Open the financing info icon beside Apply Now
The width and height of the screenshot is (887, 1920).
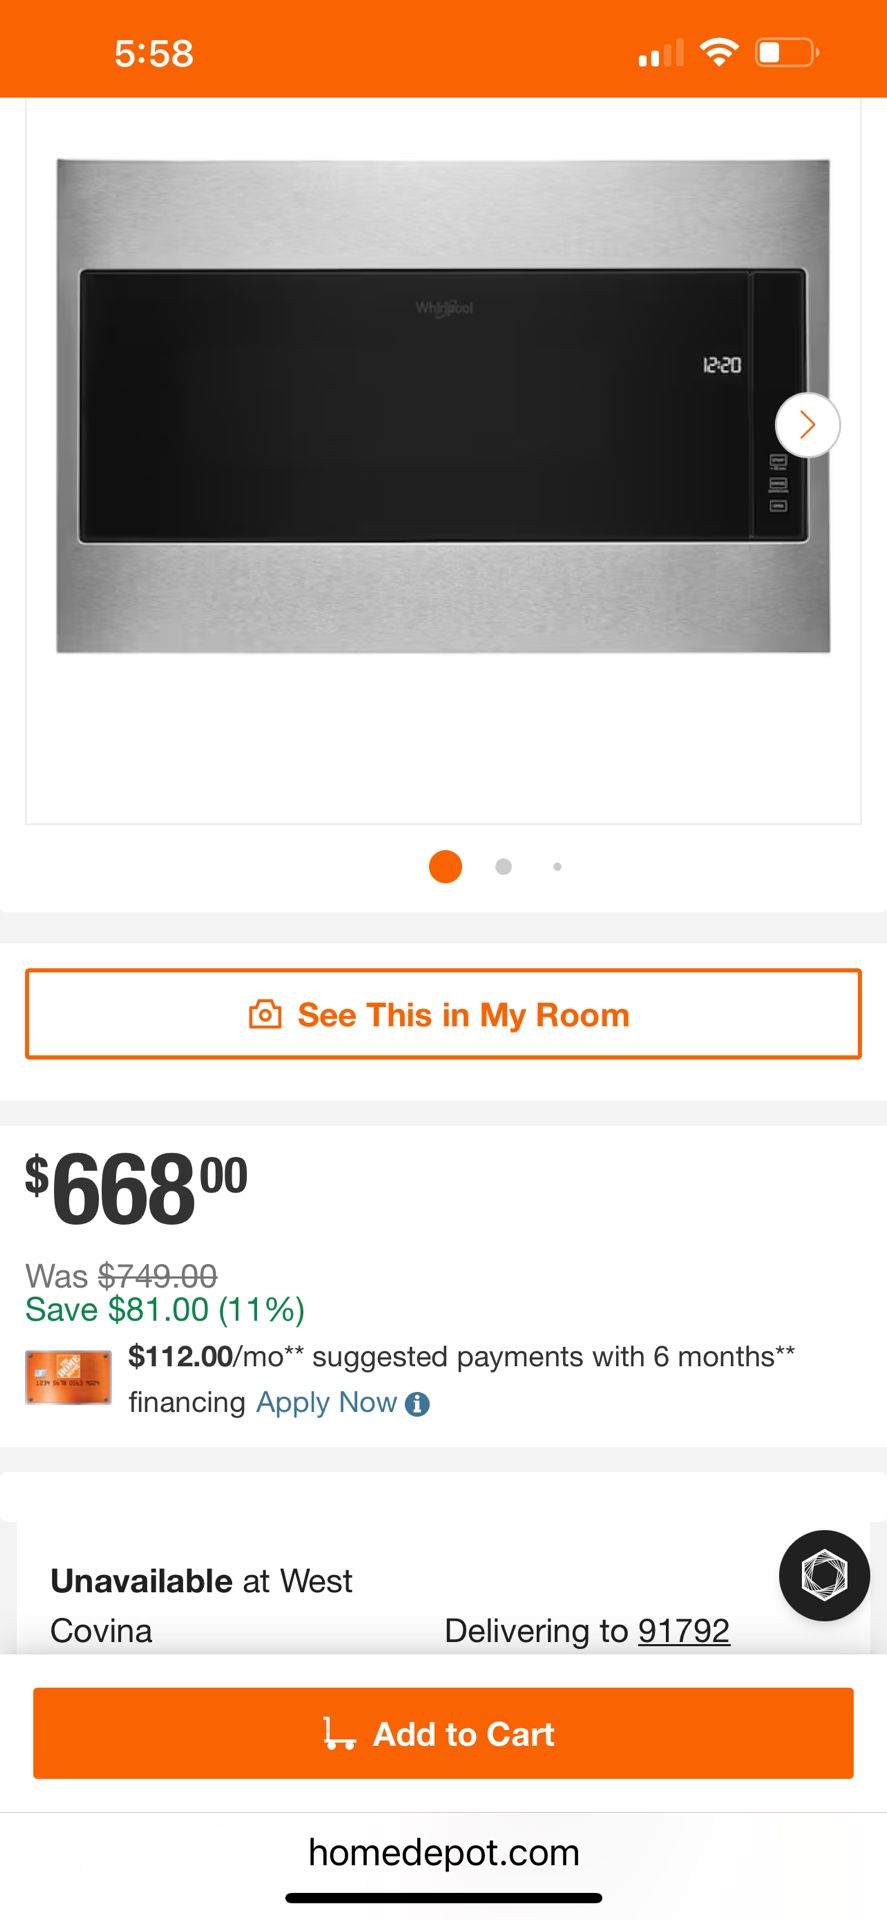point(418,1404)
